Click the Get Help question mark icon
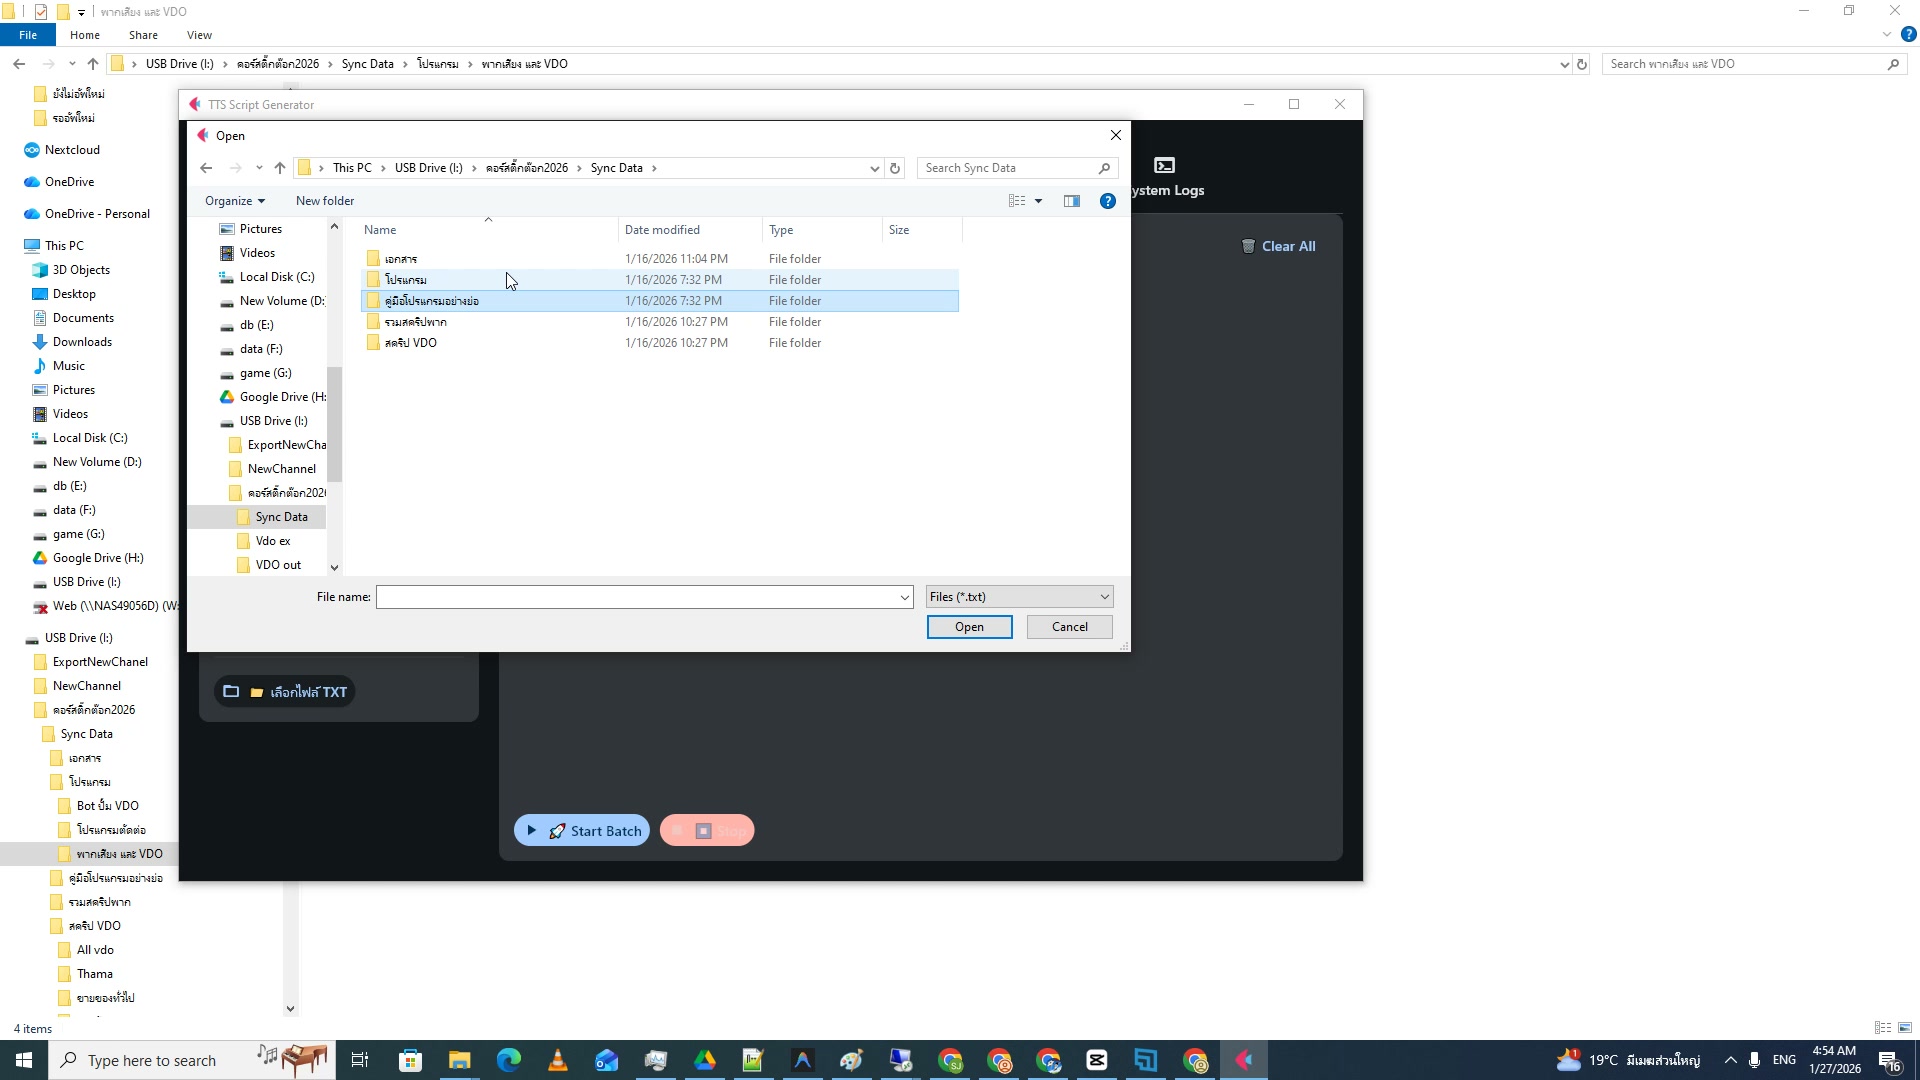This screenshot has width=1920, height=1080. click(1107, 201)
